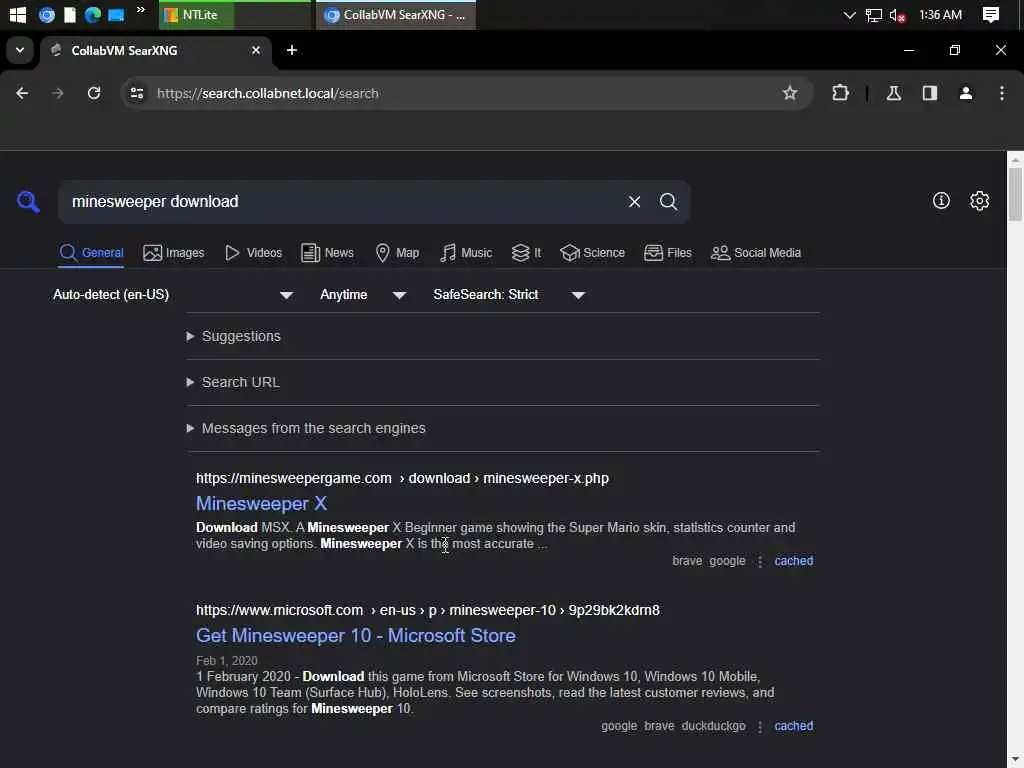Open the SearXNG about info page
This screenshot has width=1024, height=768.
point(941,200)
